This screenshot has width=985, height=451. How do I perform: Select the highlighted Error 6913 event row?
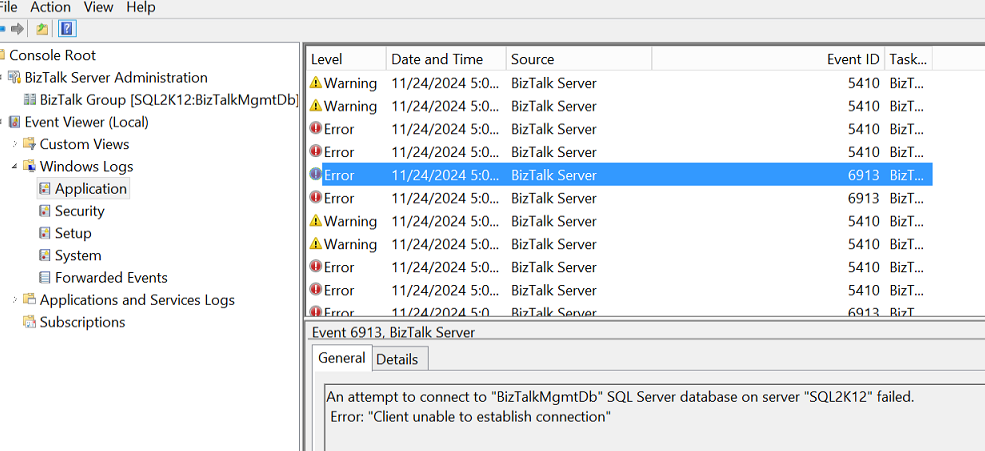click(620, 175)
